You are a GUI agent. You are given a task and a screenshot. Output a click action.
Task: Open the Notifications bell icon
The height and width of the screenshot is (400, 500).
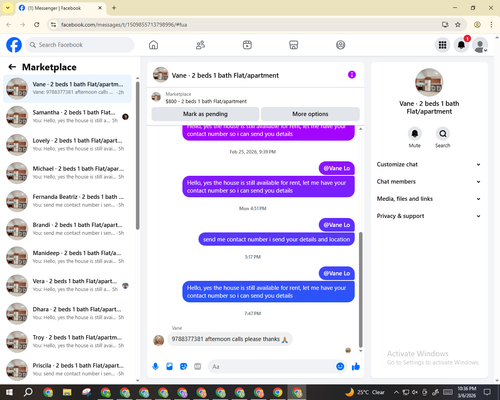tap(461, 45)
